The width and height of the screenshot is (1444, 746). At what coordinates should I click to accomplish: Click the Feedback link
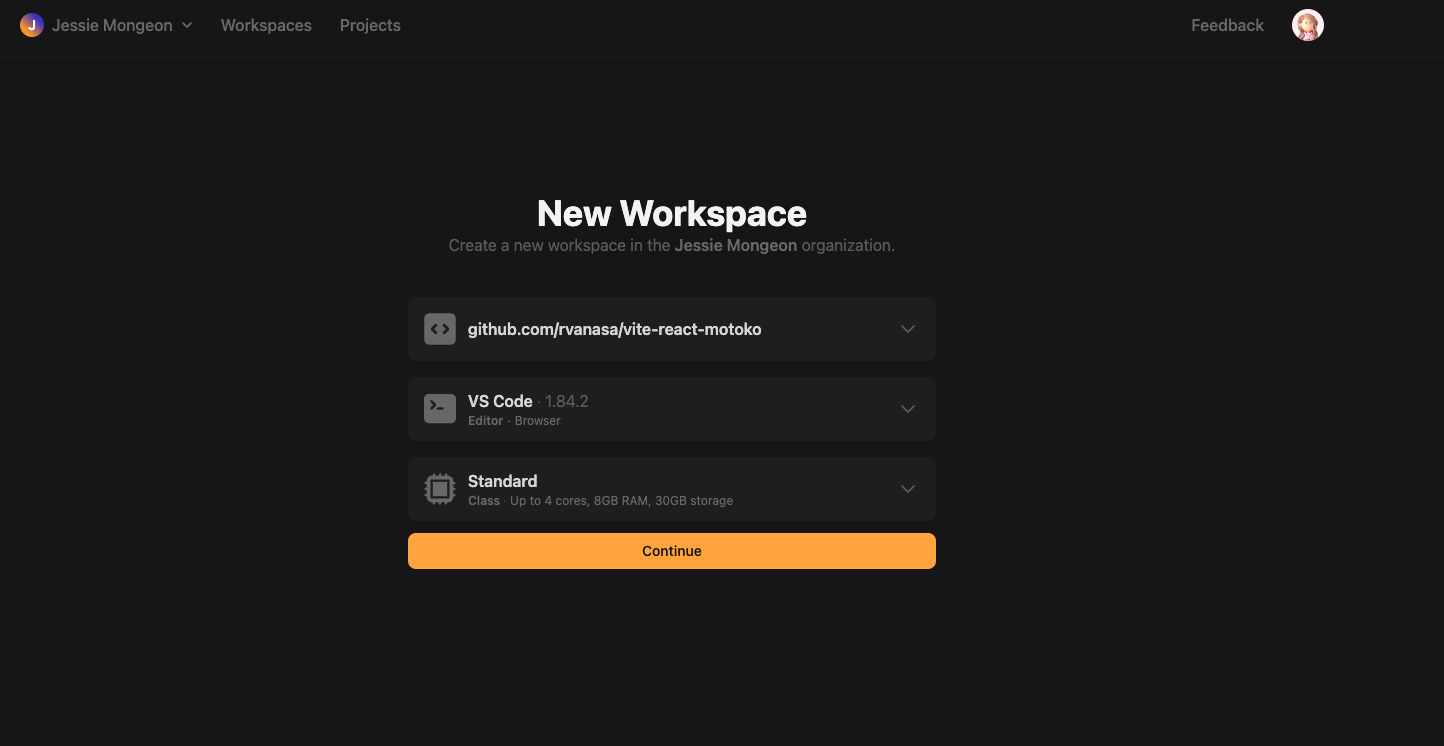[x=1227, y=25]
